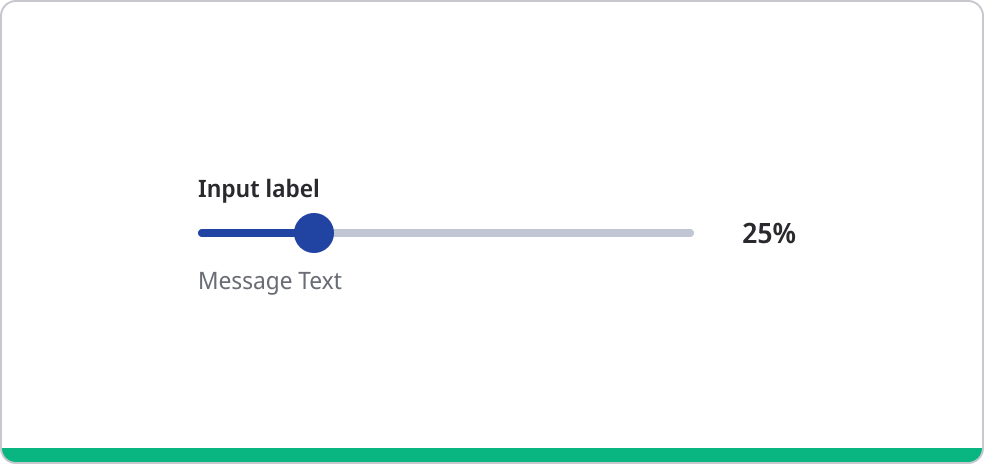Click the green bar at the card's bottom

(x=492, y=455)
